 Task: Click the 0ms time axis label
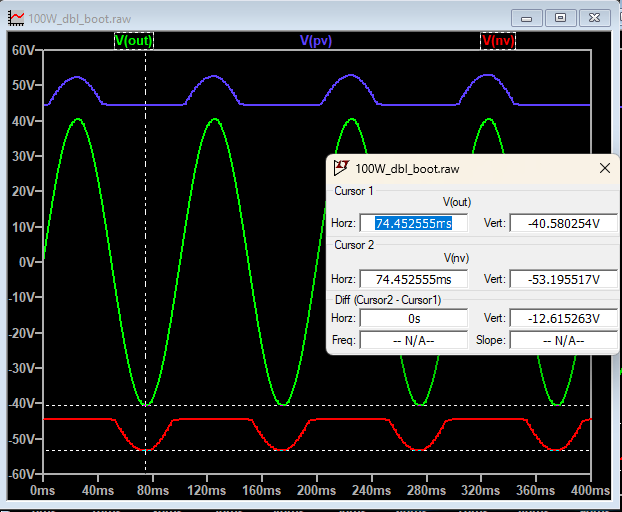pyautogui.click(x=42, y=491)
